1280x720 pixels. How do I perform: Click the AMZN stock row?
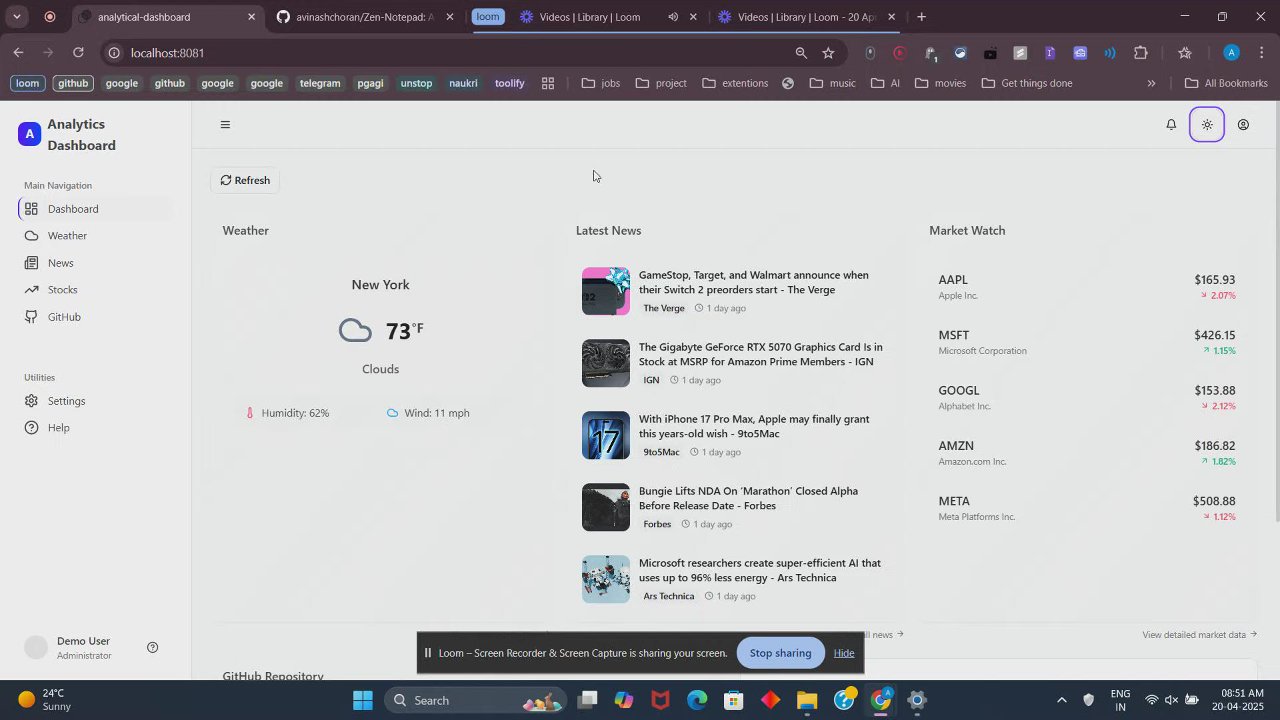pyautogui.click(x=1087, y=453)
